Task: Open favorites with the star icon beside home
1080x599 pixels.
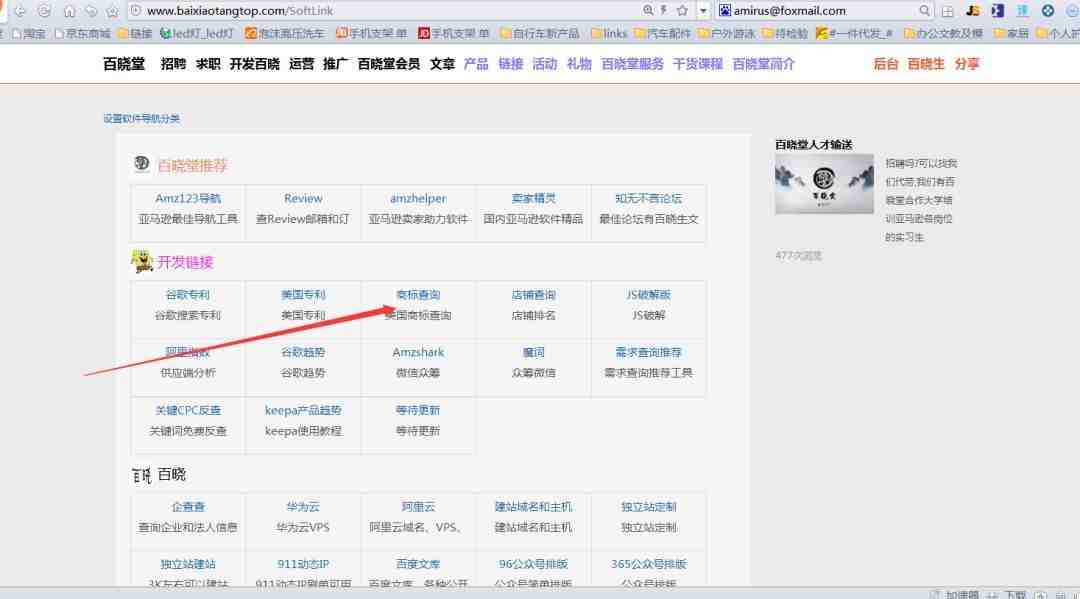Action: (x=112, y=11)
